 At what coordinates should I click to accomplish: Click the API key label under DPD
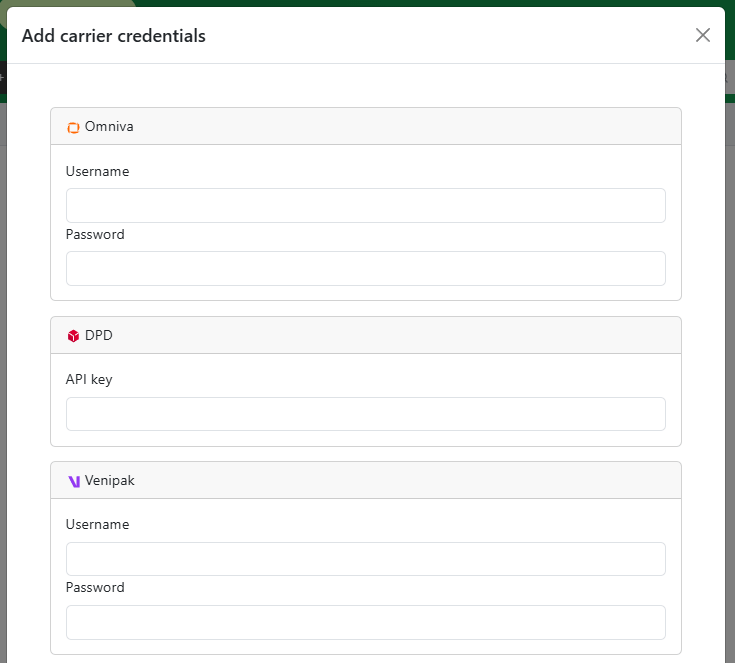click(89, 380)
